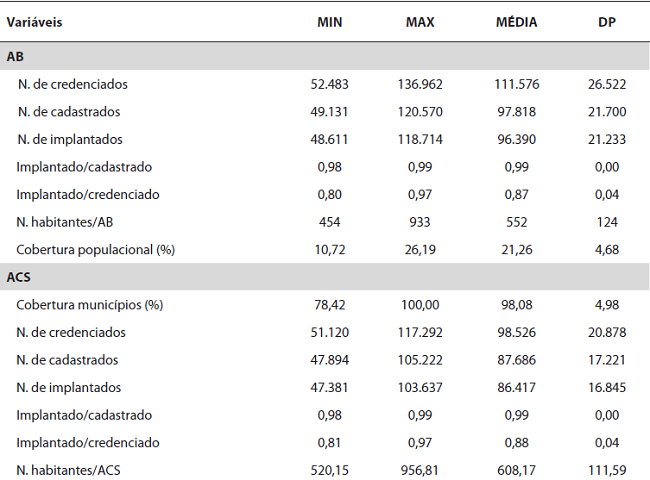Click the DP column header
Viewport: 650px width, 480px height.
click(x=605, y=22)
